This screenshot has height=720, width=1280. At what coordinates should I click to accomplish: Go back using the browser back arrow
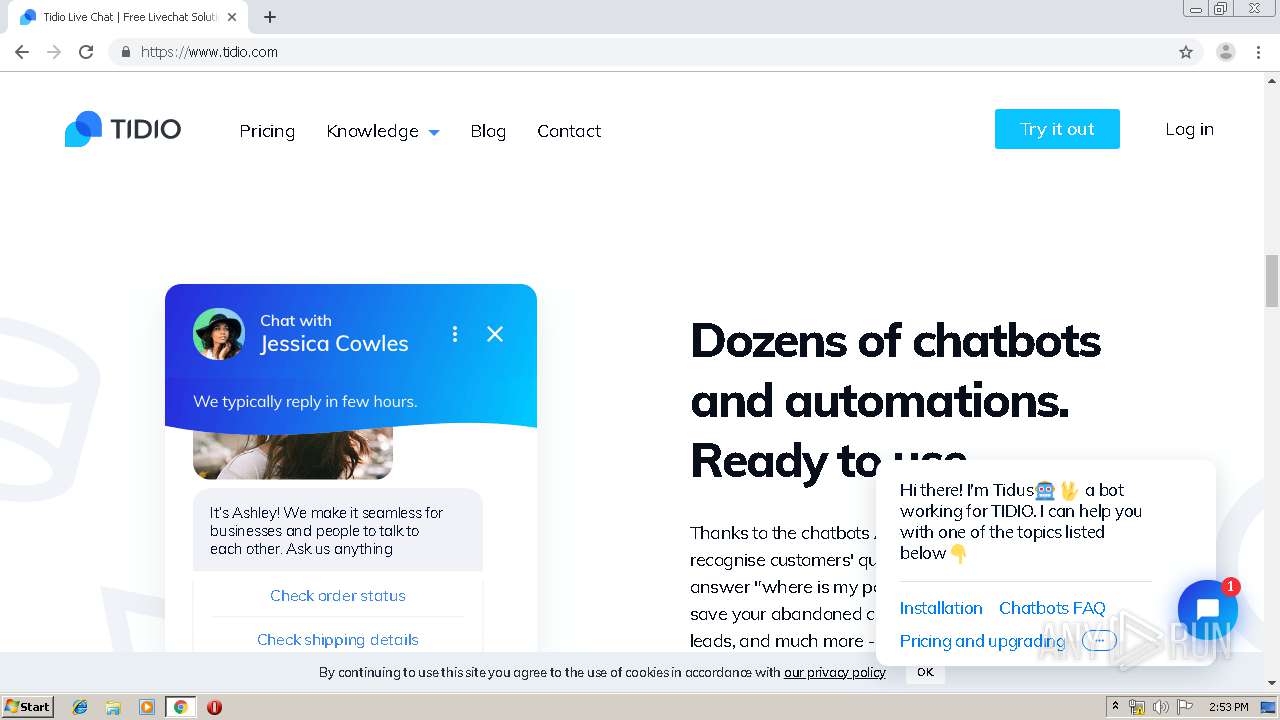click(x=22, y=52)
